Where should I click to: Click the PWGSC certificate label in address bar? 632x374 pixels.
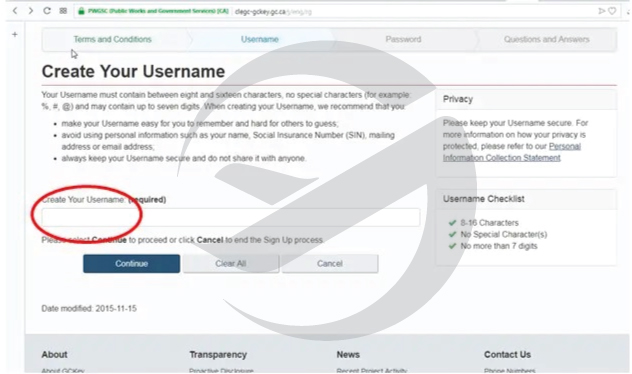pyautogui.click(x=158, y=11)
